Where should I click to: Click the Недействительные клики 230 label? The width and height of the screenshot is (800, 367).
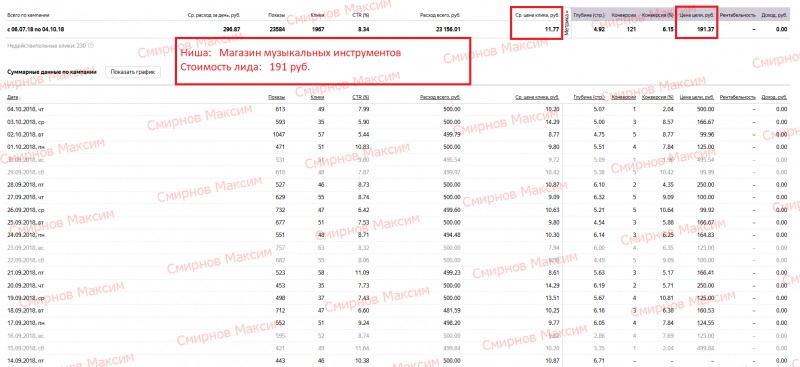click(46, 45)
